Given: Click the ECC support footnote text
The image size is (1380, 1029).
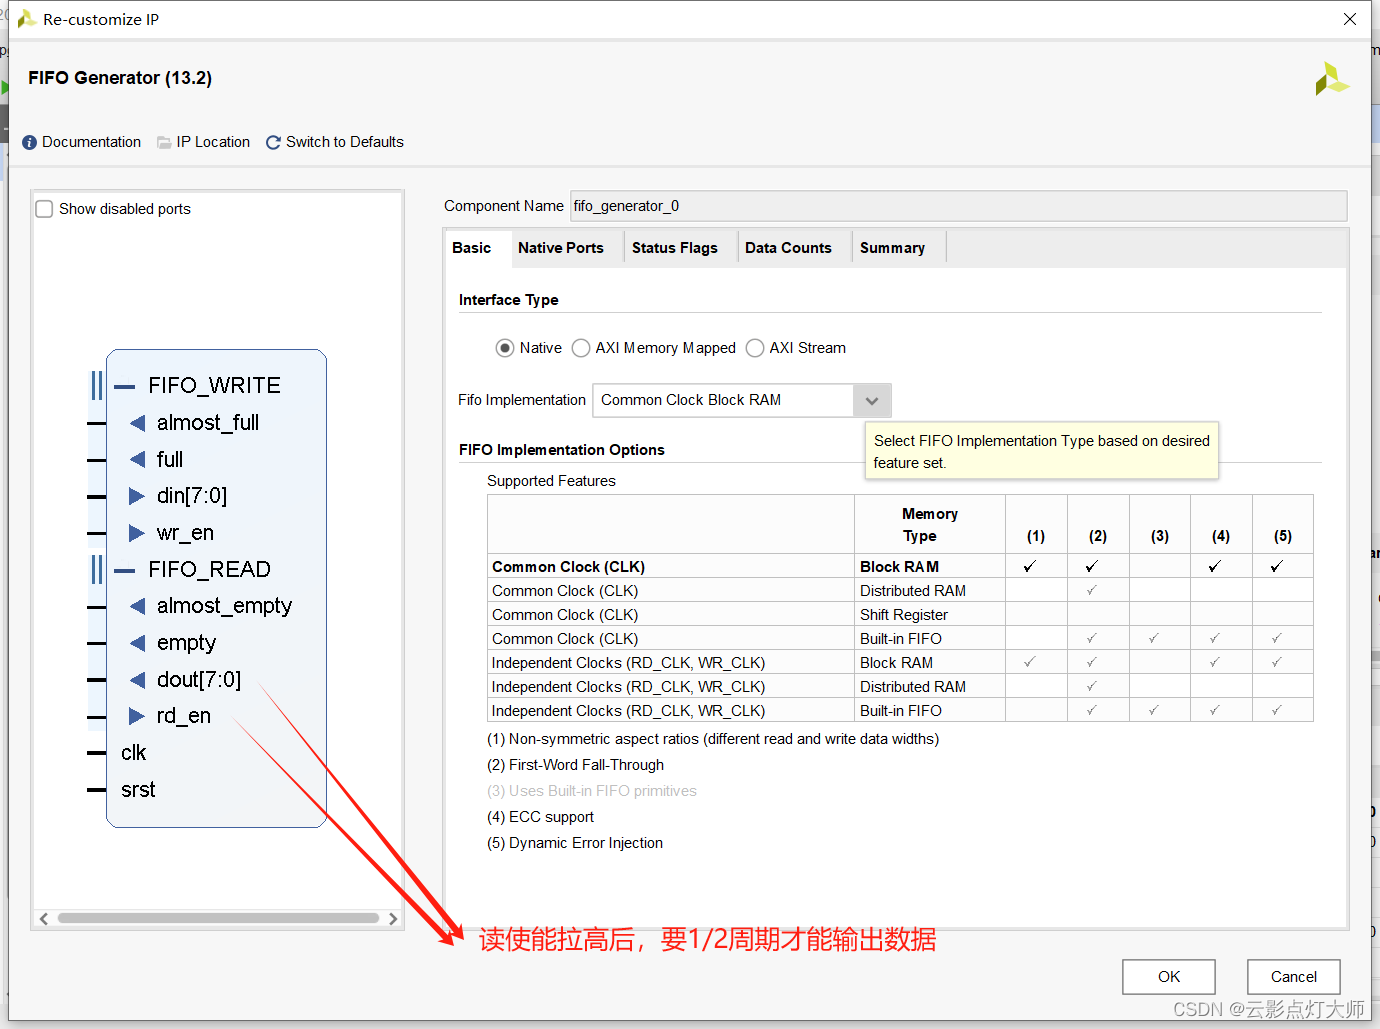Looking at the screenshot, I should click(x=540, y=817).
